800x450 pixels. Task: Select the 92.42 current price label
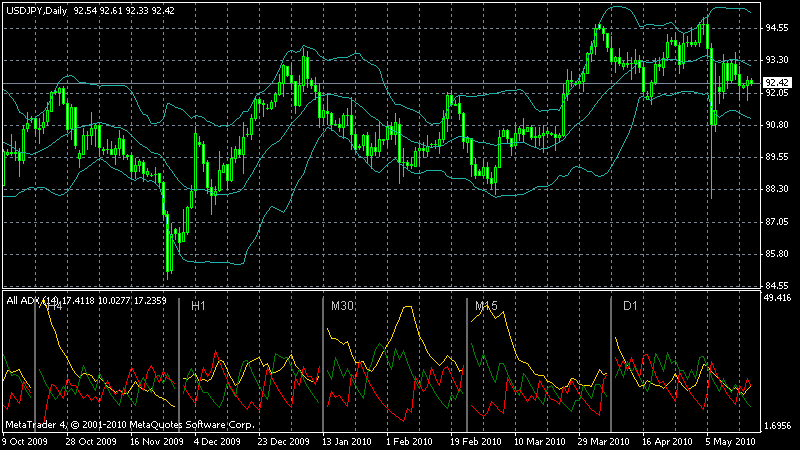pyautogui.click(x=777, y=83)
